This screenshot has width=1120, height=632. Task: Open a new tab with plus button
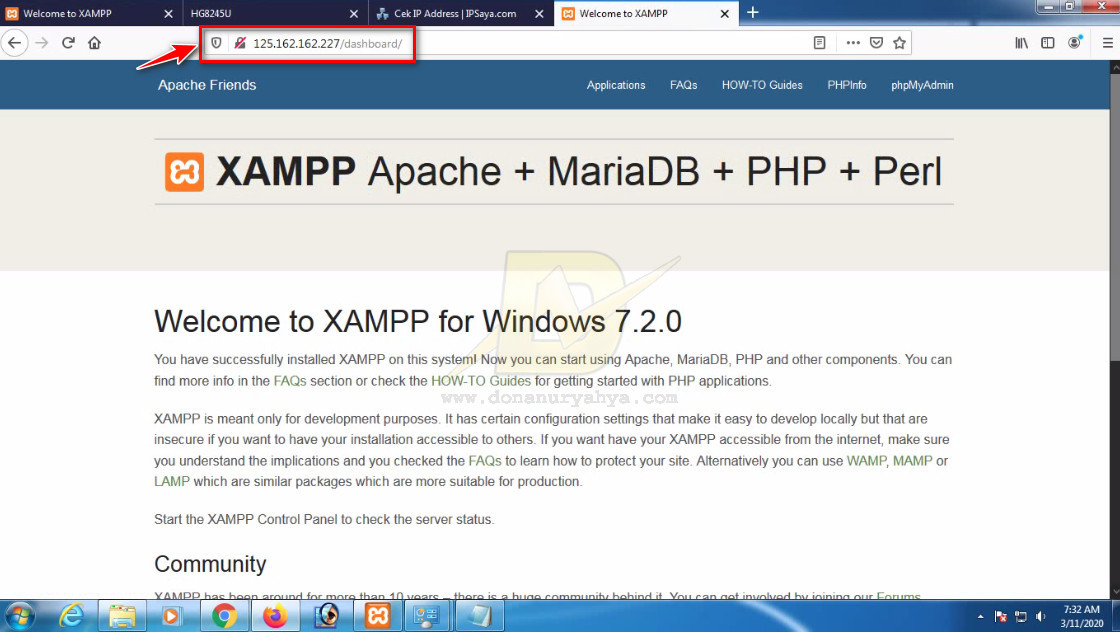tap(753, 13)
